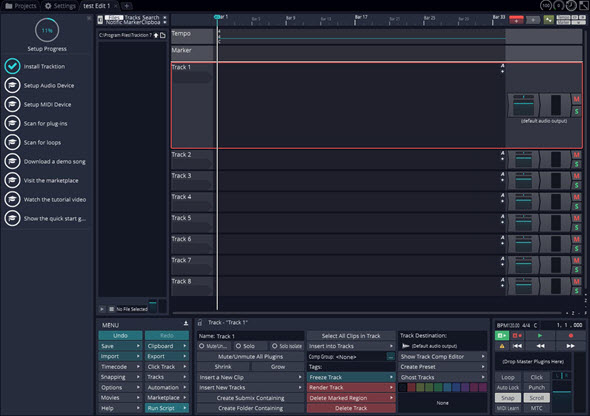Click the red Delete Track button
The height and width of the screenshot is (416, 590).
351,408
